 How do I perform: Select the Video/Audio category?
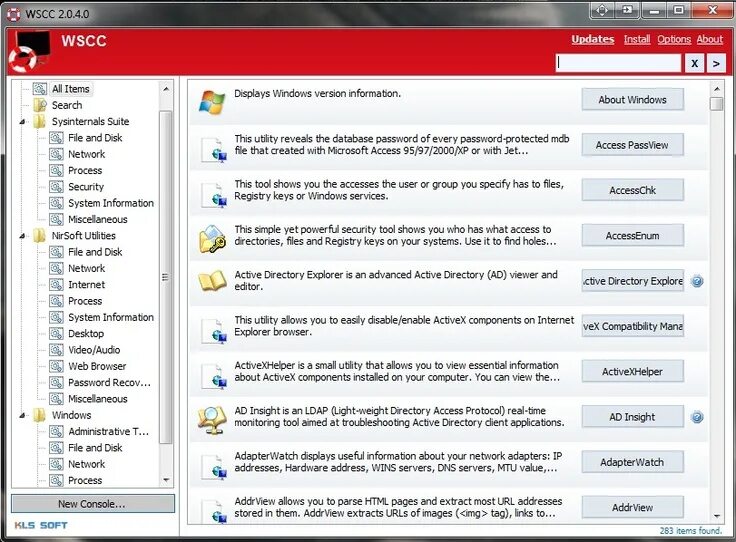click(94, 350)
